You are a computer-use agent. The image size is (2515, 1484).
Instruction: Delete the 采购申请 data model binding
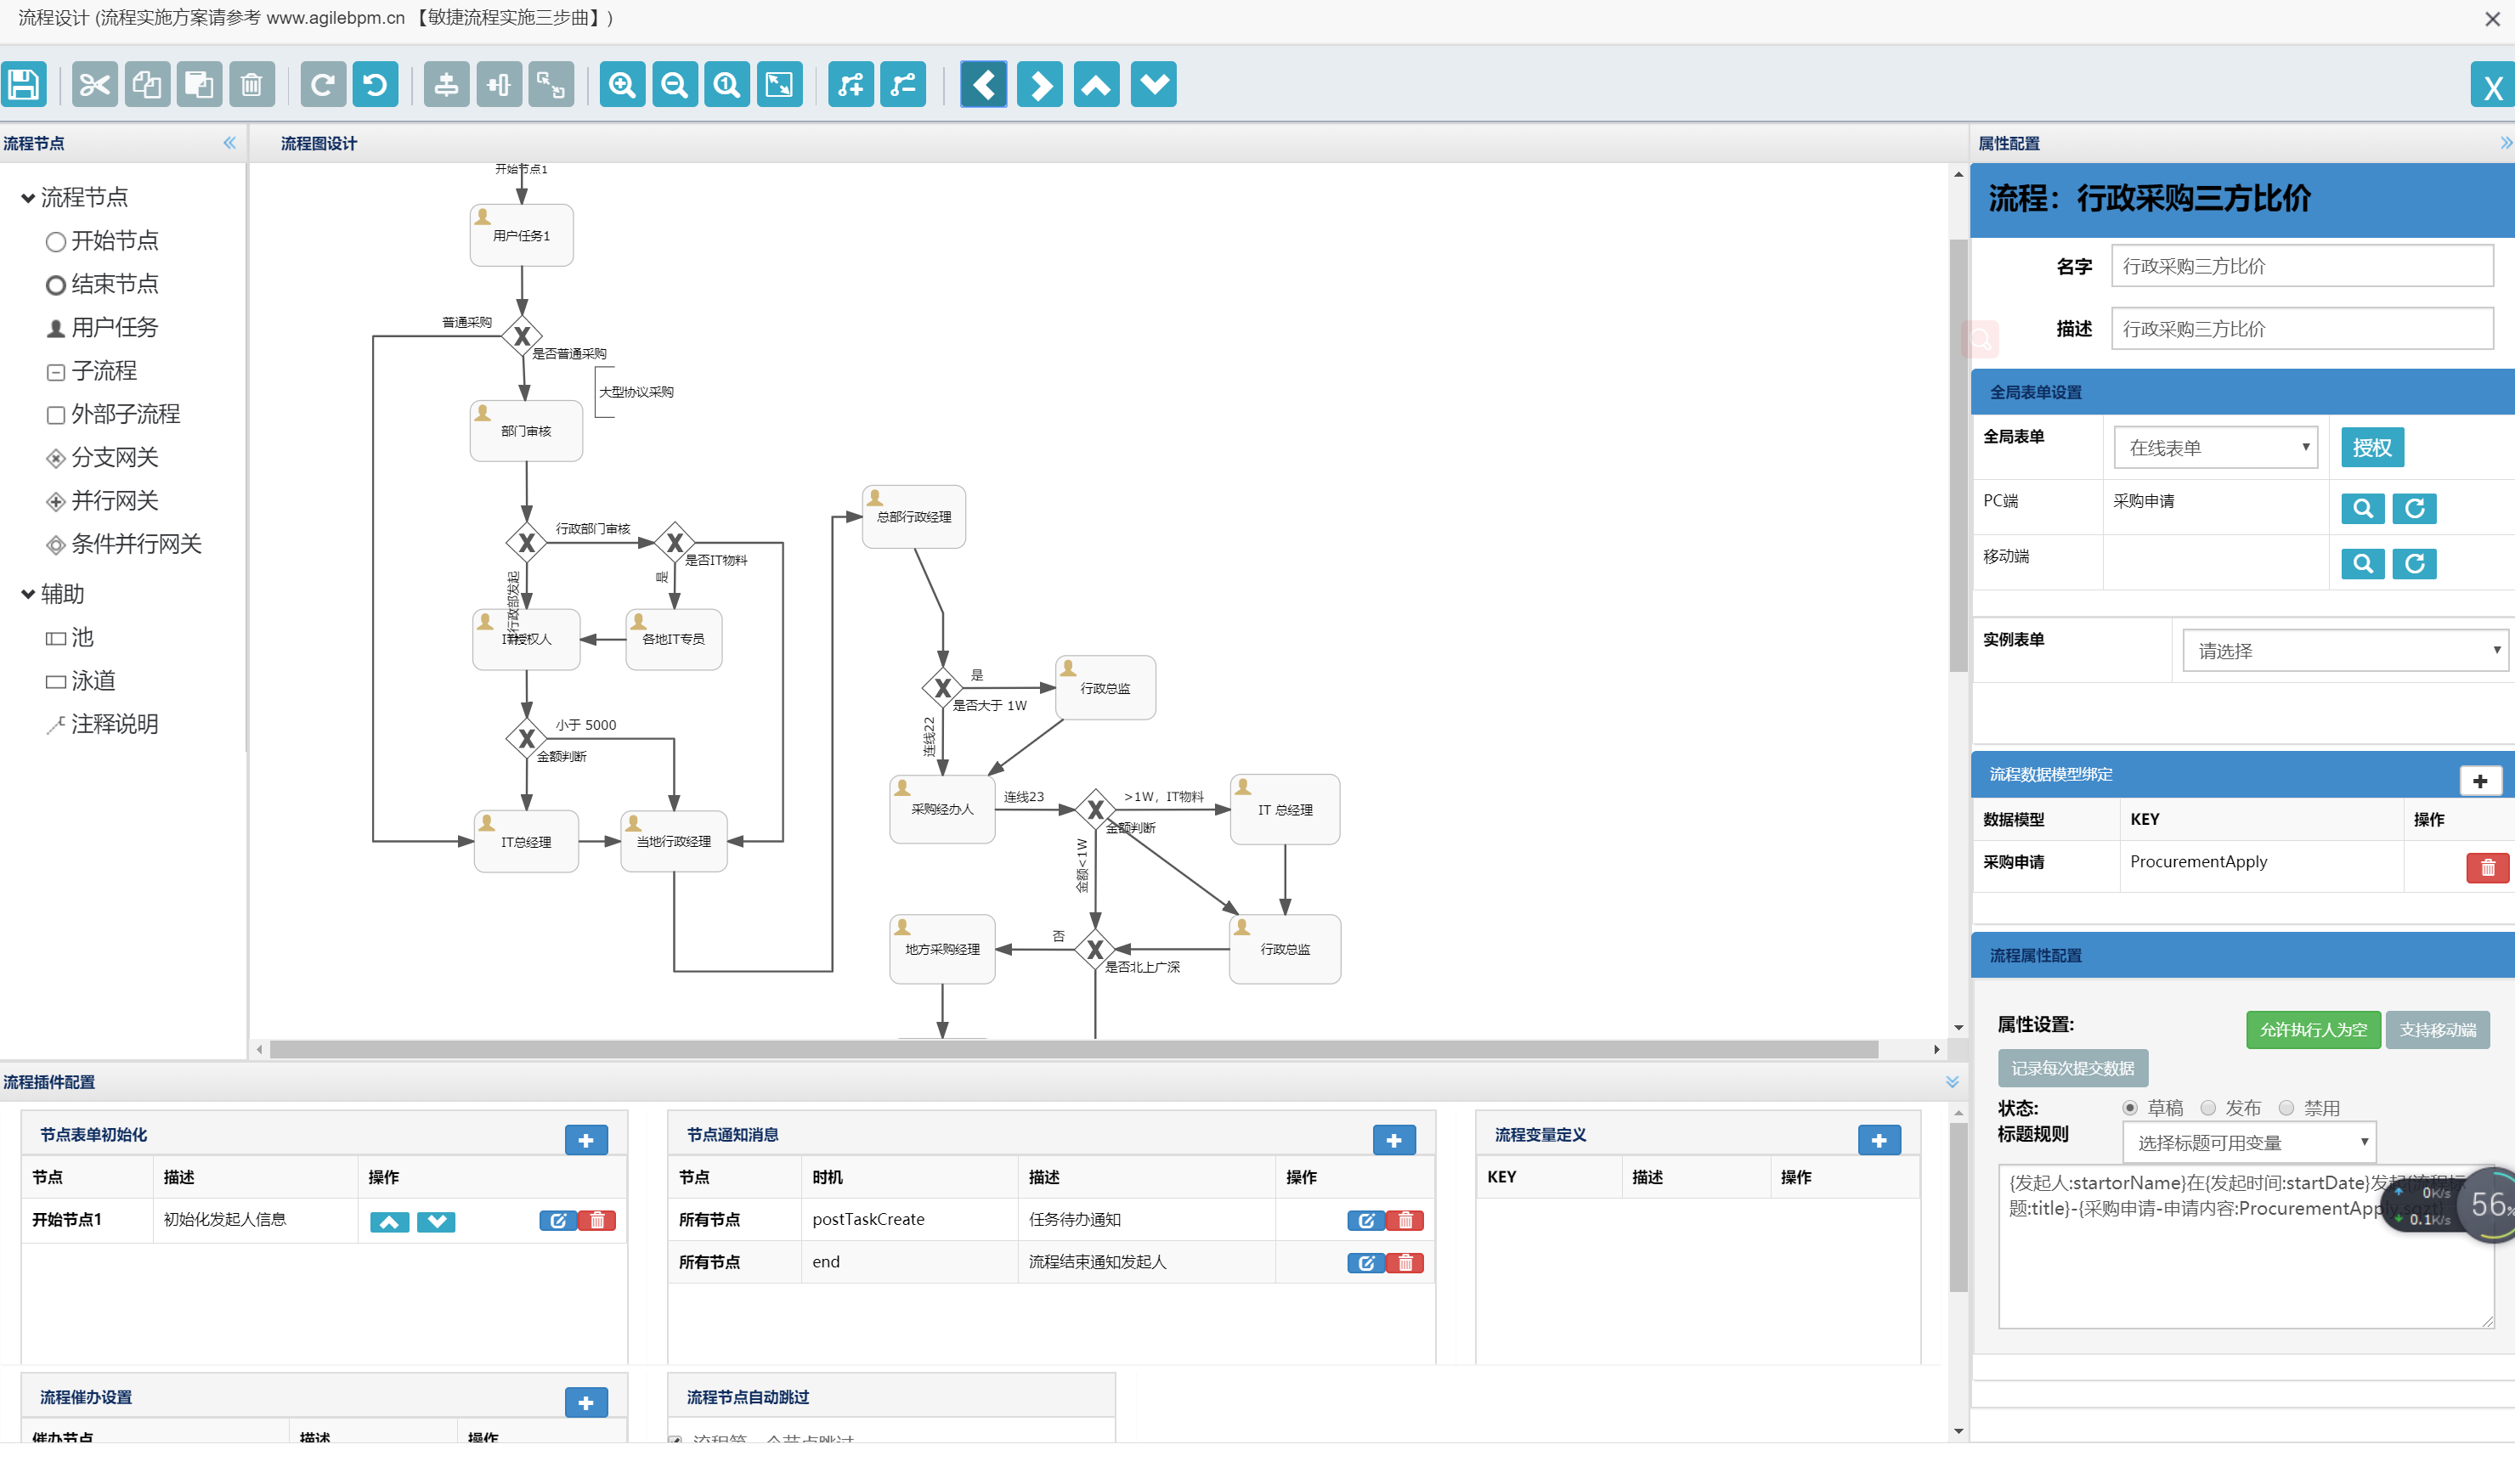click(x=2487, y=868)
